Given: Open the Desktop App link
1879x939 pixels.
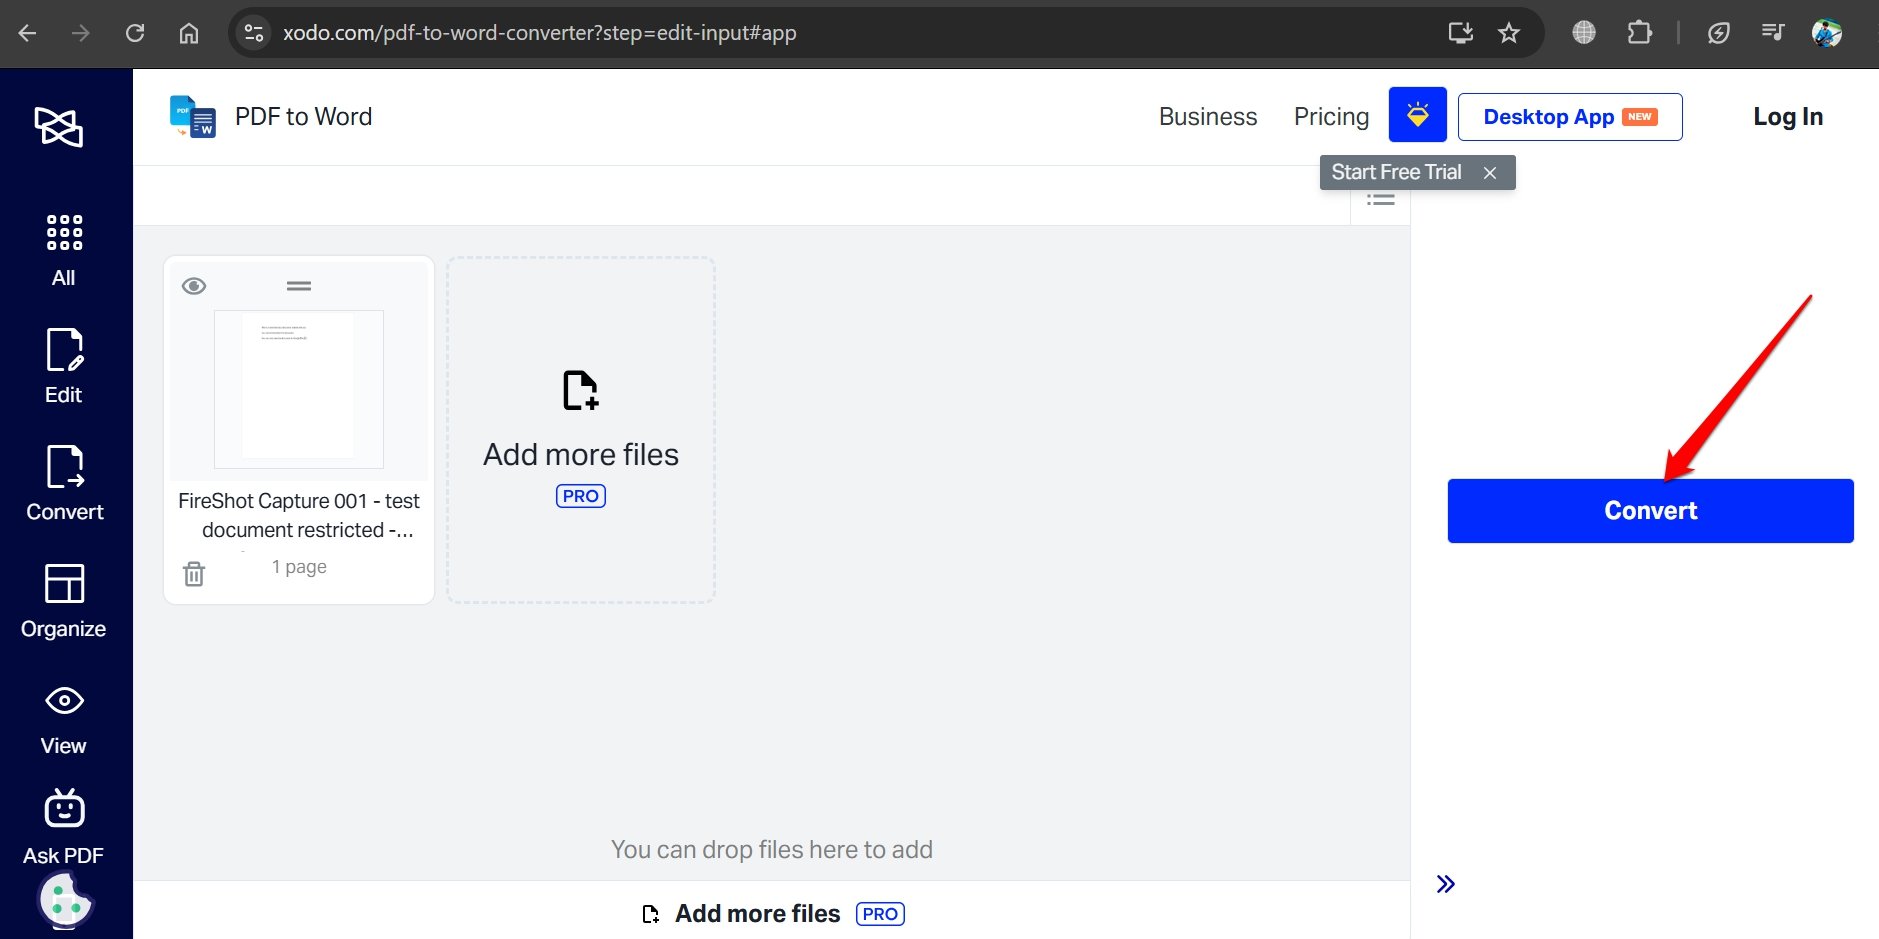Looking at the screenshot, I should tap(1570, 117).
